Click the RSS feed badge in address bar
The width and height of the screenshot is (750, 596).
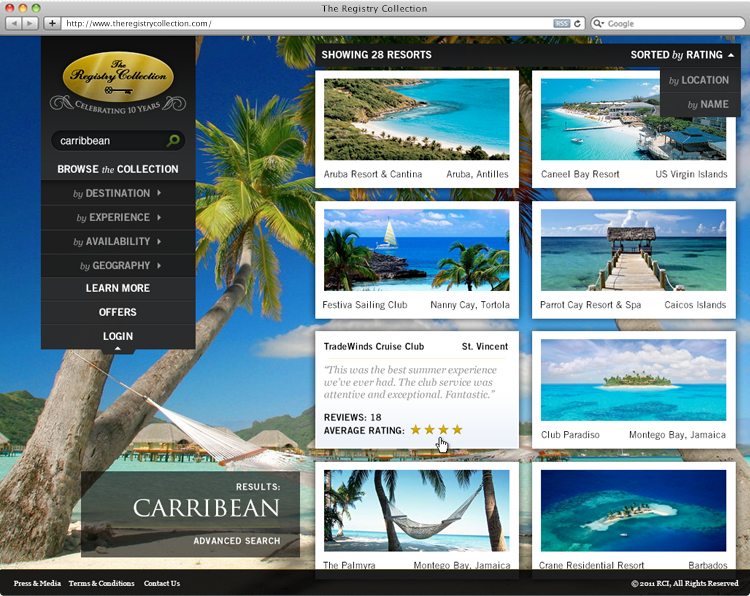tap(562, 23)
